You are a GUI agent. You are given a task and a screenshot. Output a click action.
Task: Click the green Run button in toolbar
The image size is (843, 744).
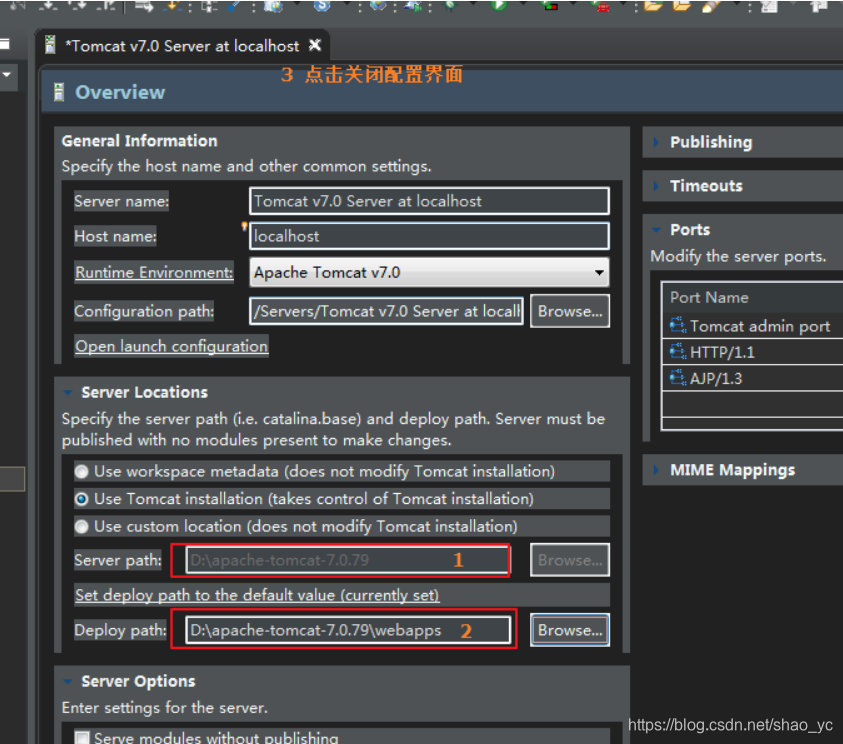pos(499,5)
